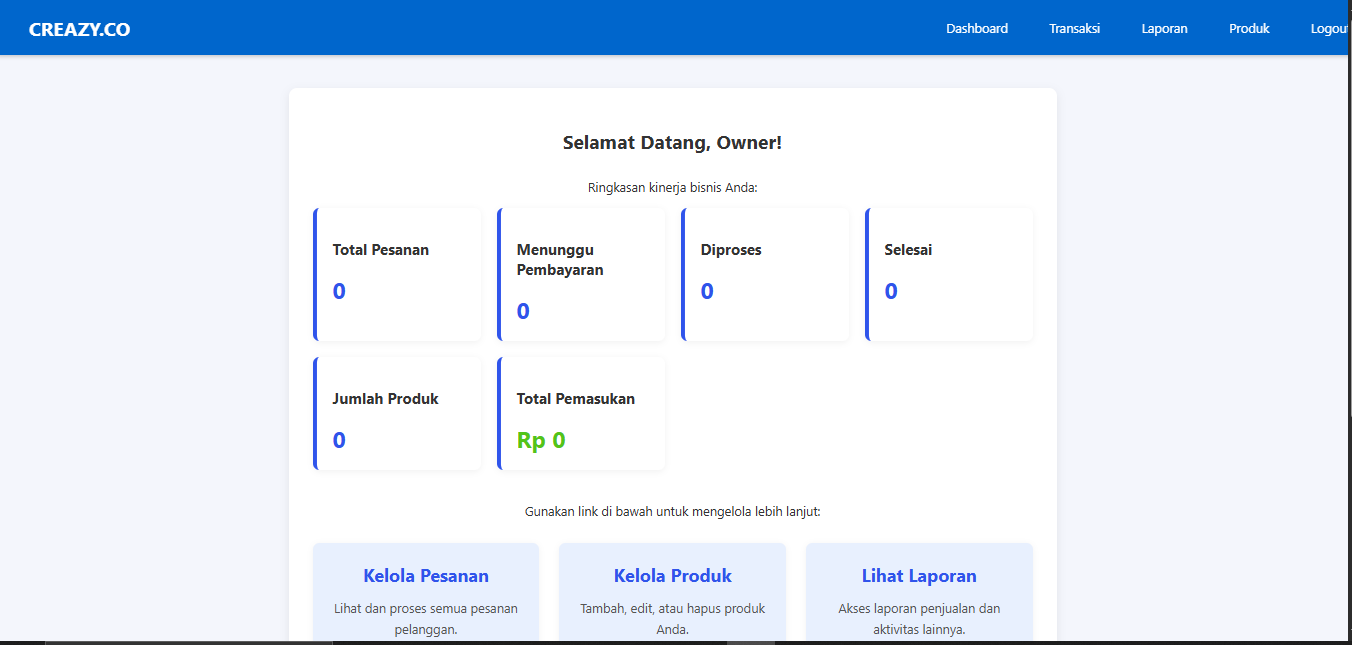1352x645 pixels.
Task: Click the Kelola Pesanan description text
Action: (425, 619)
